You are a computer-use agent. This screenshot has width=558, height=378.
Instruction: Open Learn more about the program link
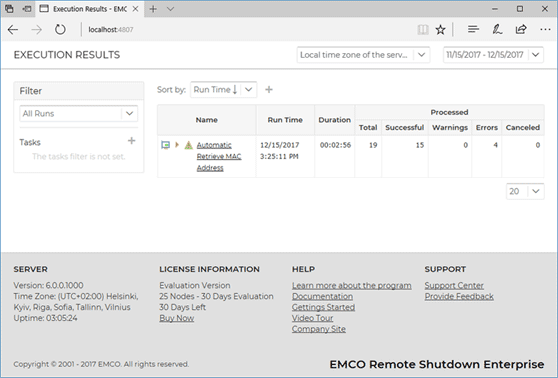pos(352,285)
